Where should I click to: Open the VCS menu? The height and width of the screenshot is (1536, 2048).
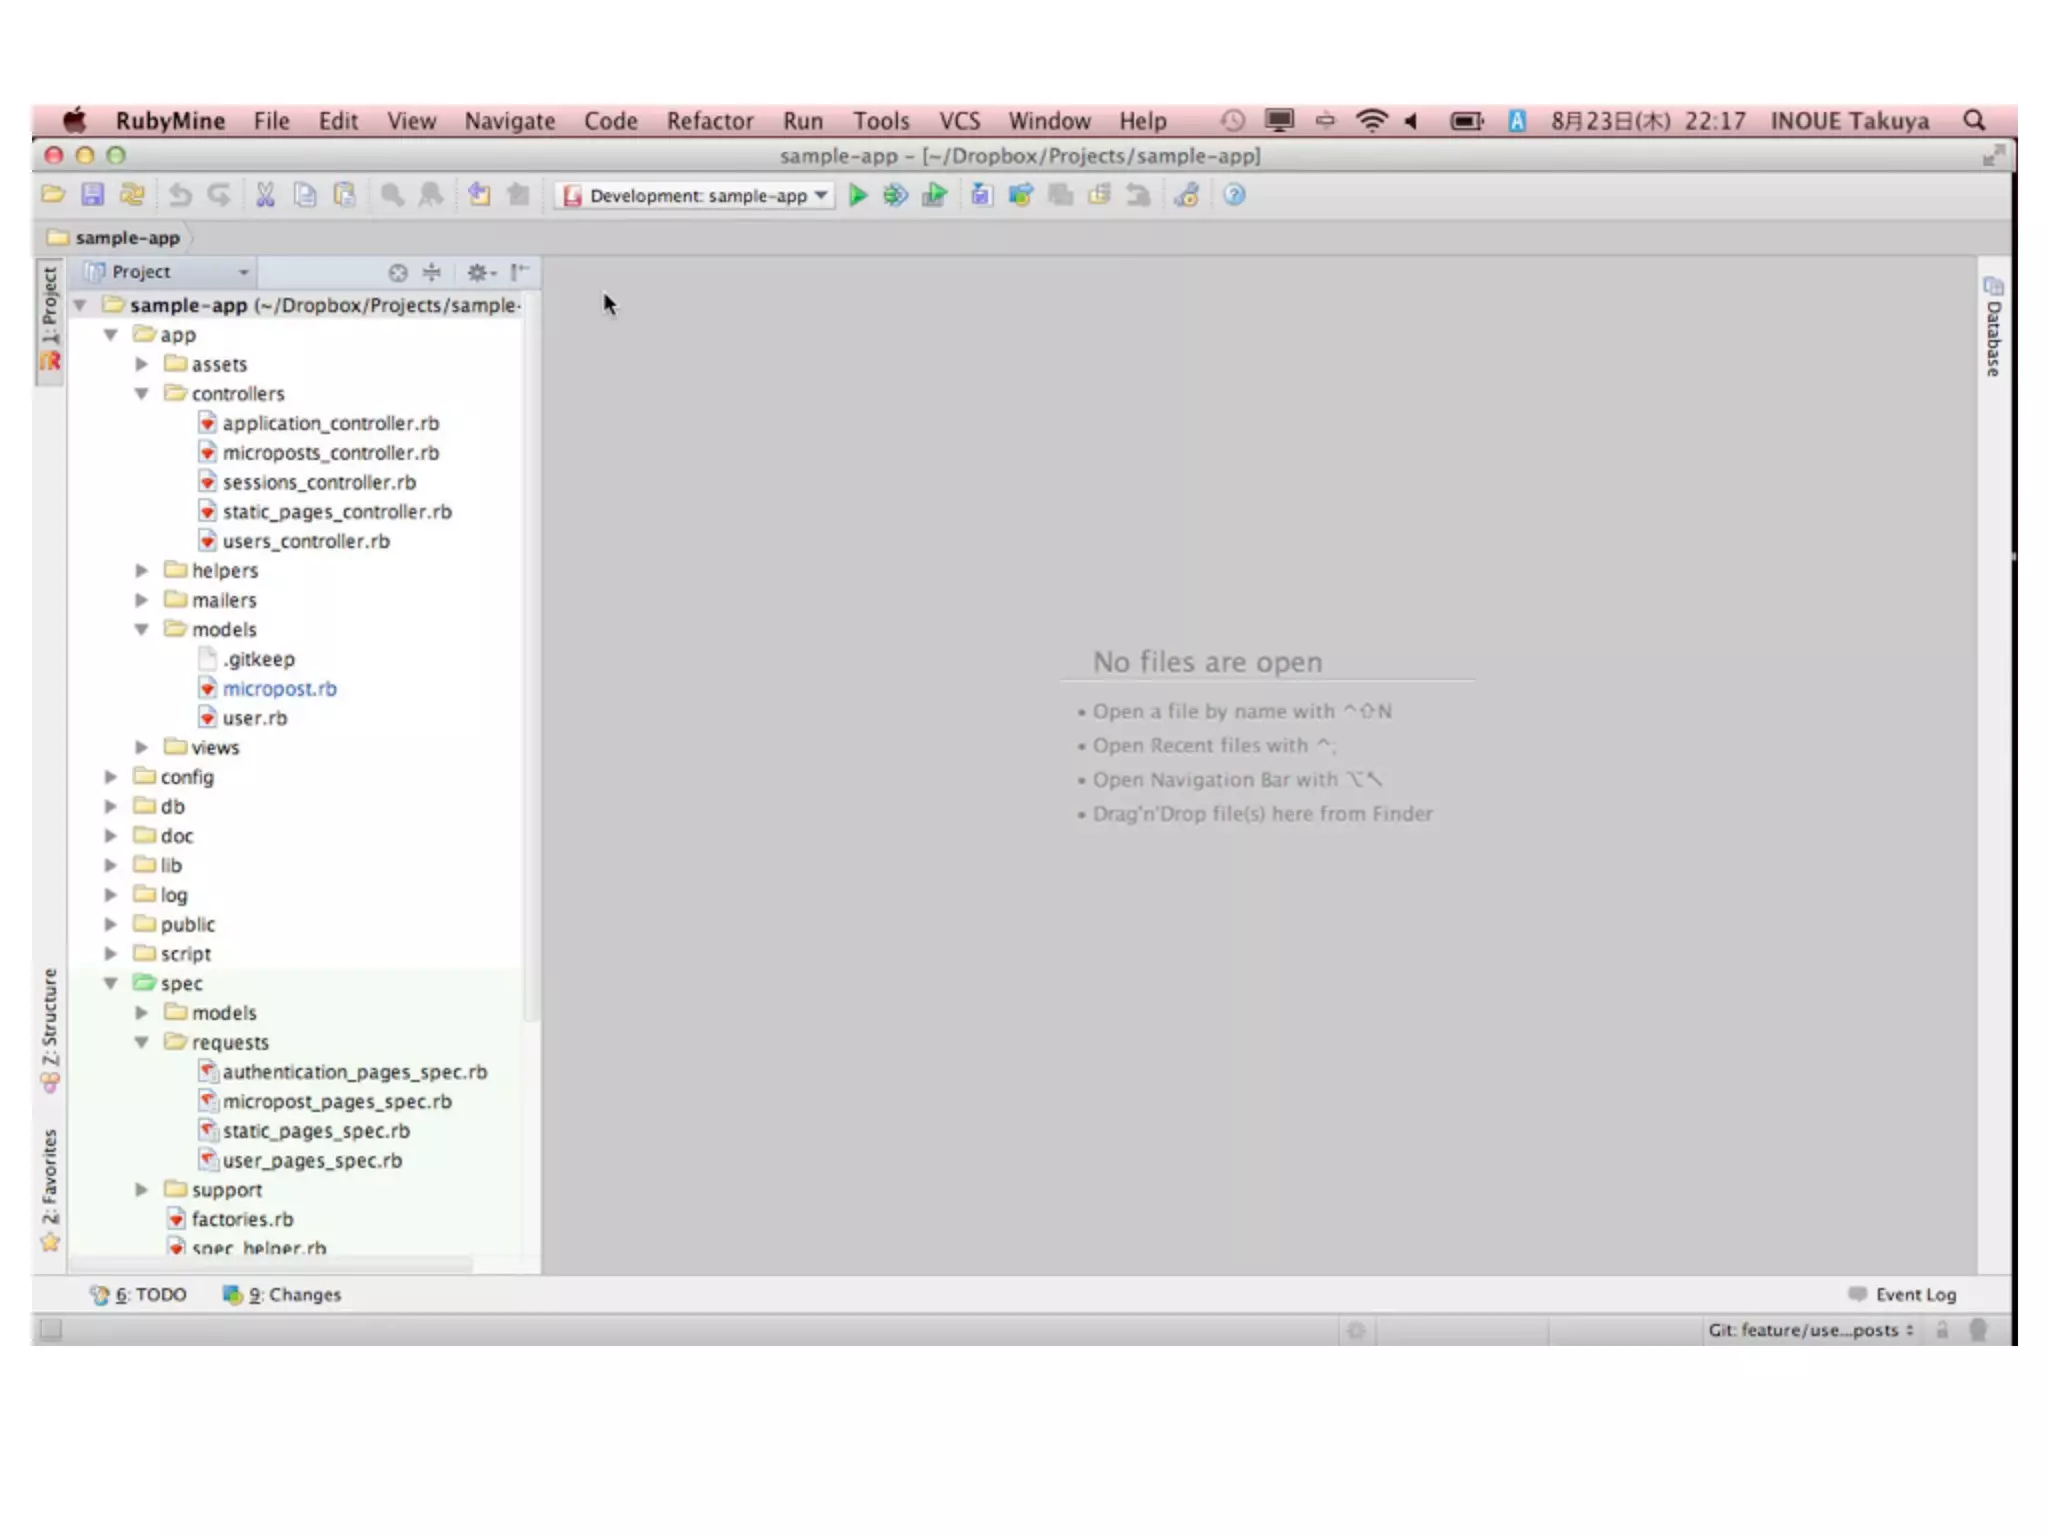click(958, 121)
